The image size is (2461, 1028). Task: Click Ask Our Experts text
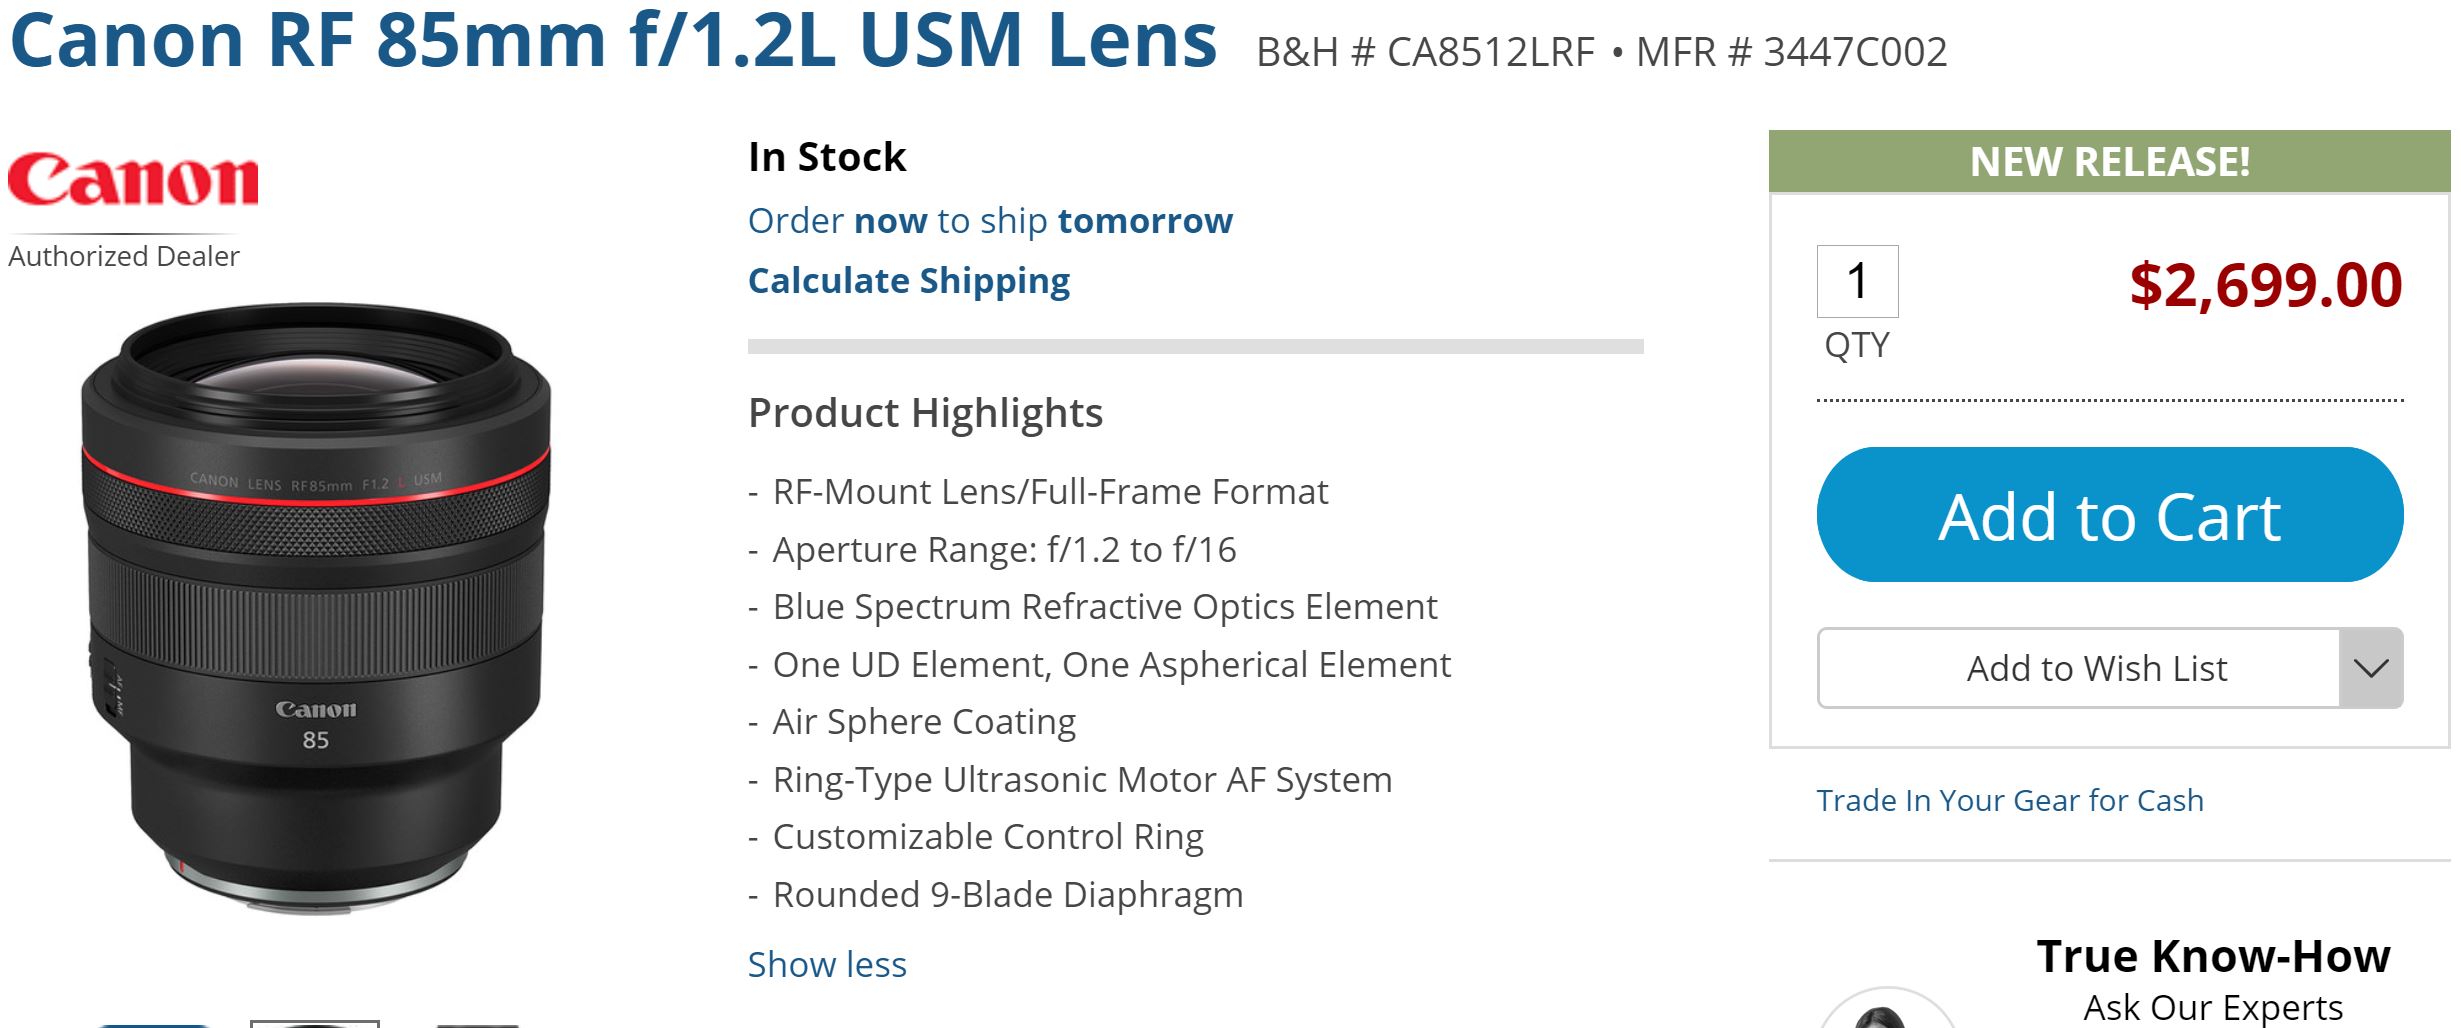click(x=2212, y=1007)
